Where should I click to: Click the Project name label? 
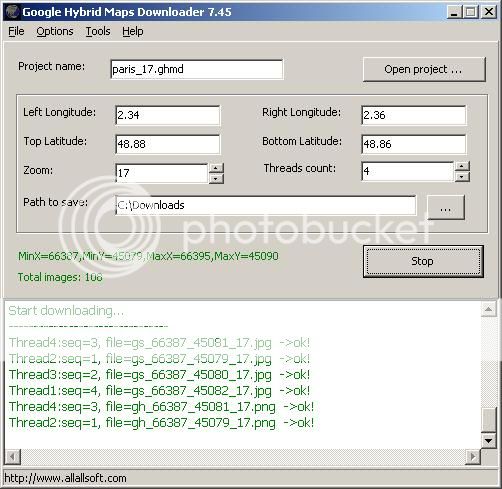click(51, 66)
